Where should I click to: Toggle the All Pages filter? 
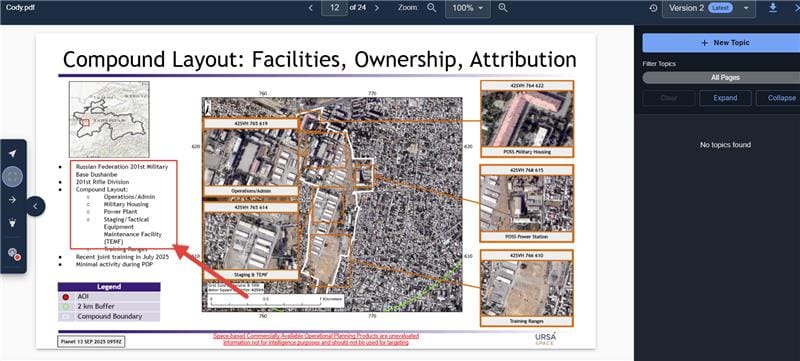pos(721,78)
